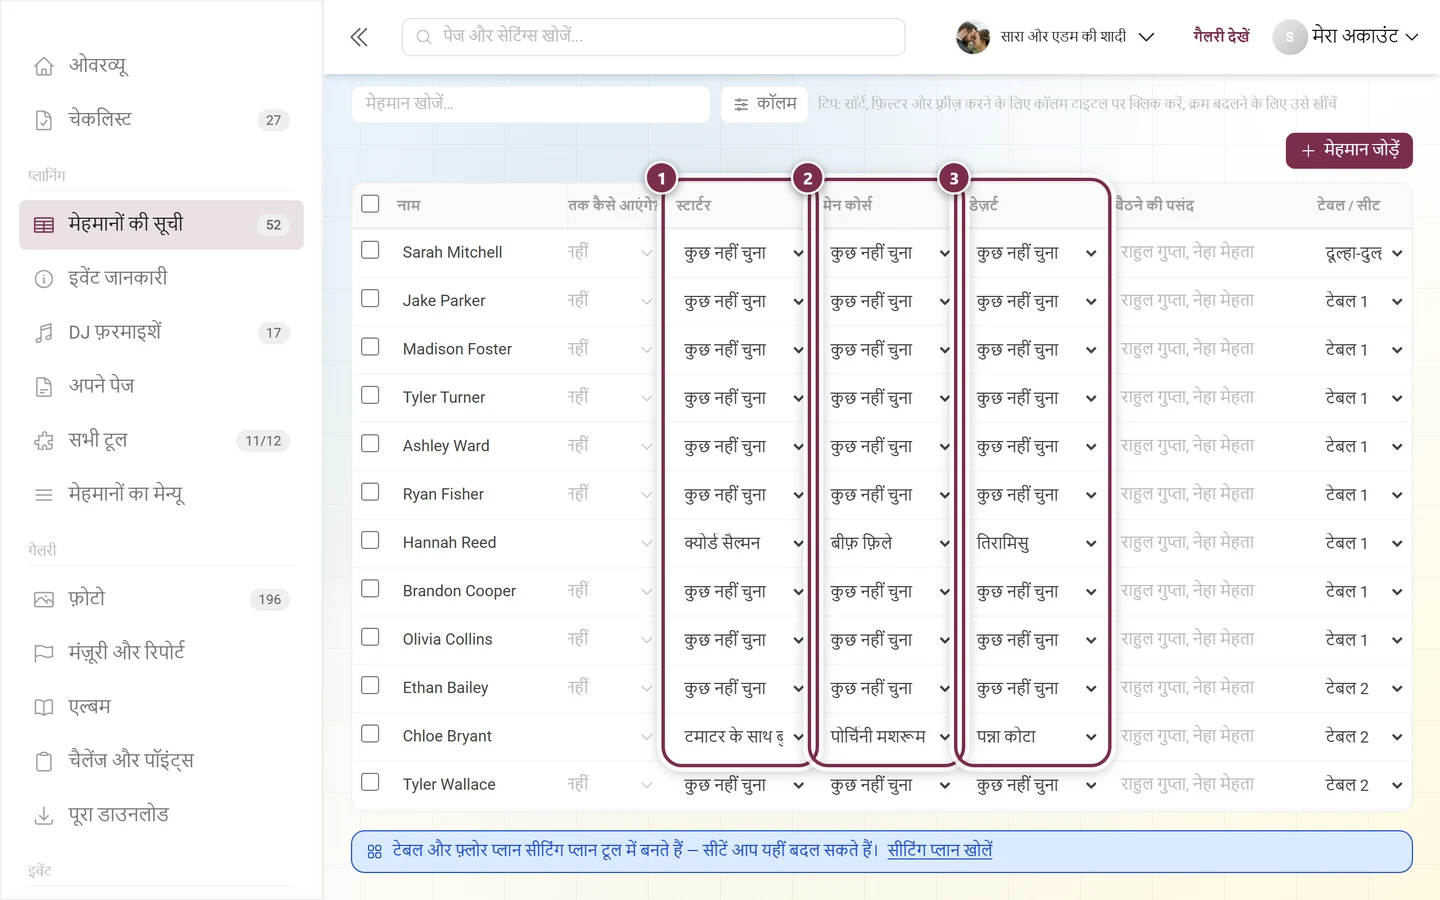
Task: Click the मेहमानों का मेन्यू lines icon
Action: tap(44, 495)
